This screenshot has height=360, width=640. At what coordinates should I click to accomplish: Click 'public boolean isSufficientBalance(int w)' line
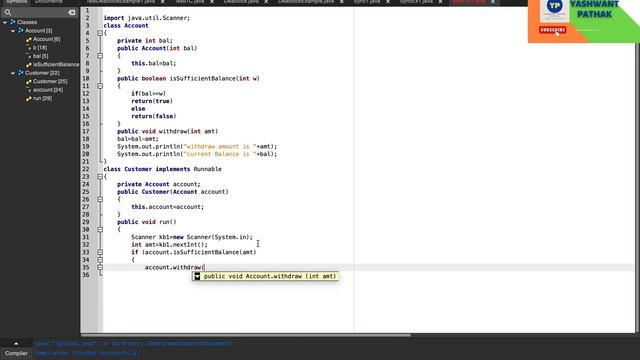coord(188,78)
